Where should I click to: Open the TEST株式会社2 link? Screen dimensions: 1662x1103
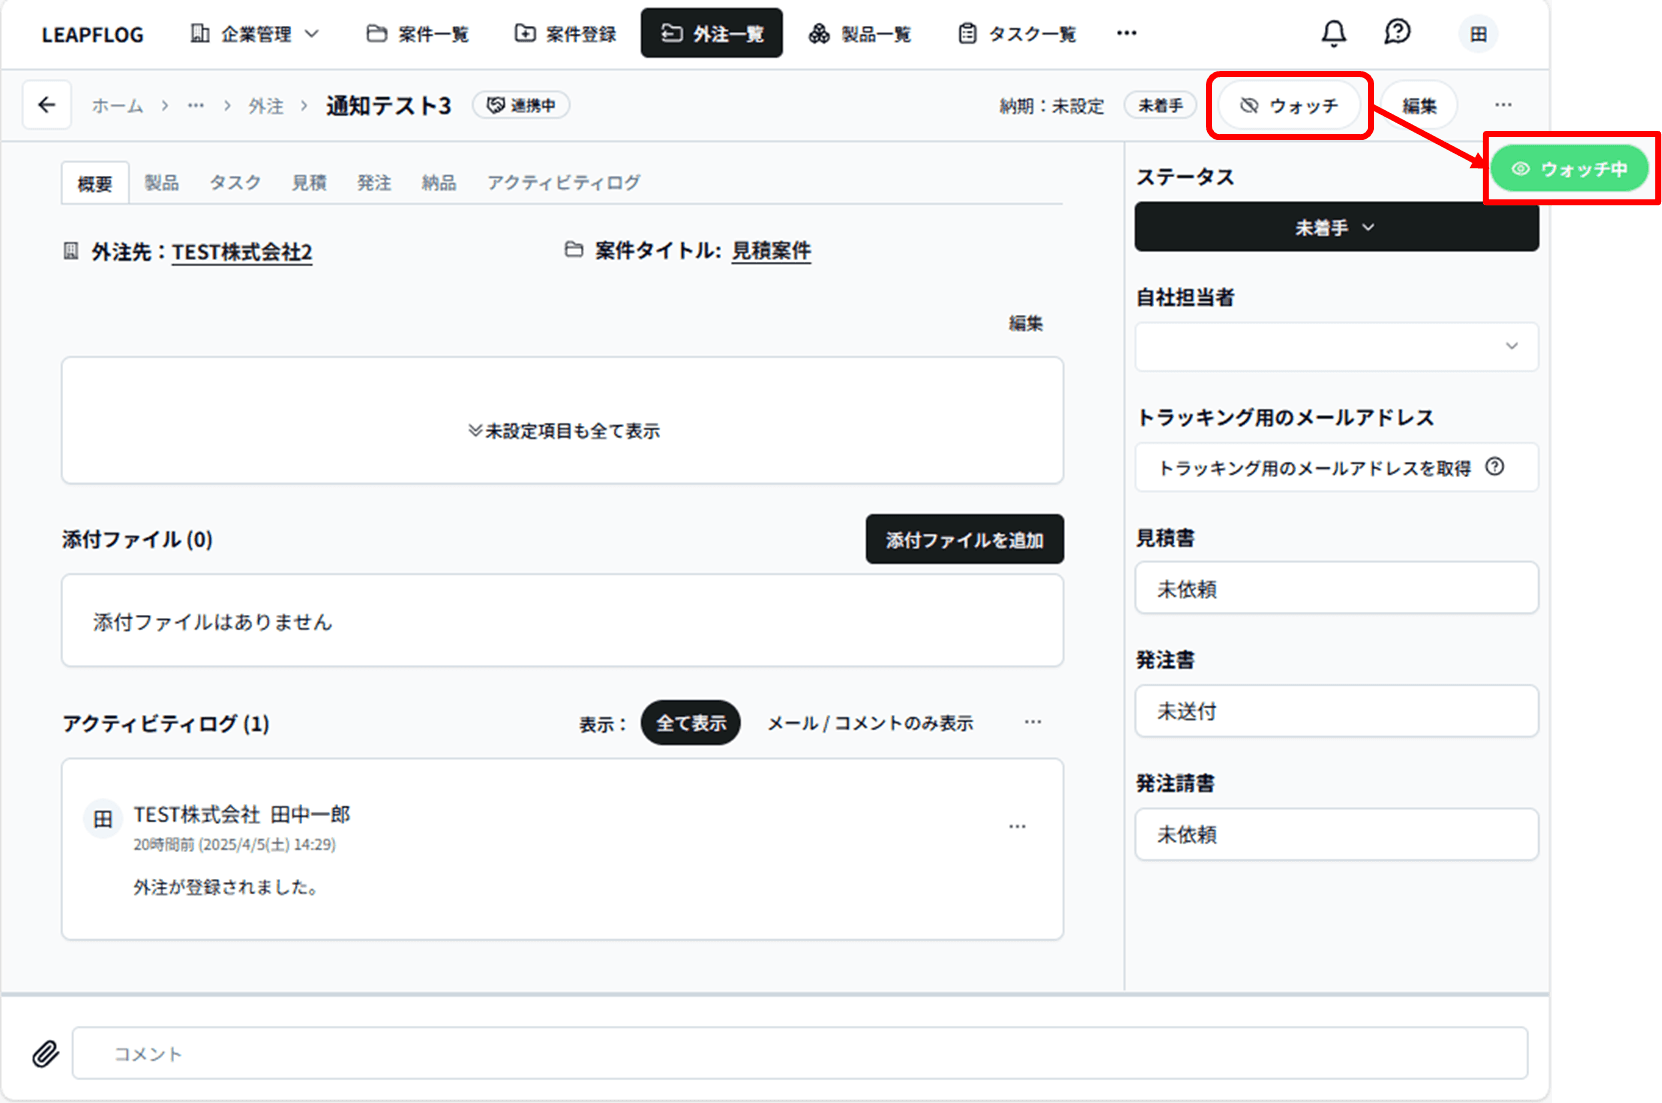tap(242, 252)
